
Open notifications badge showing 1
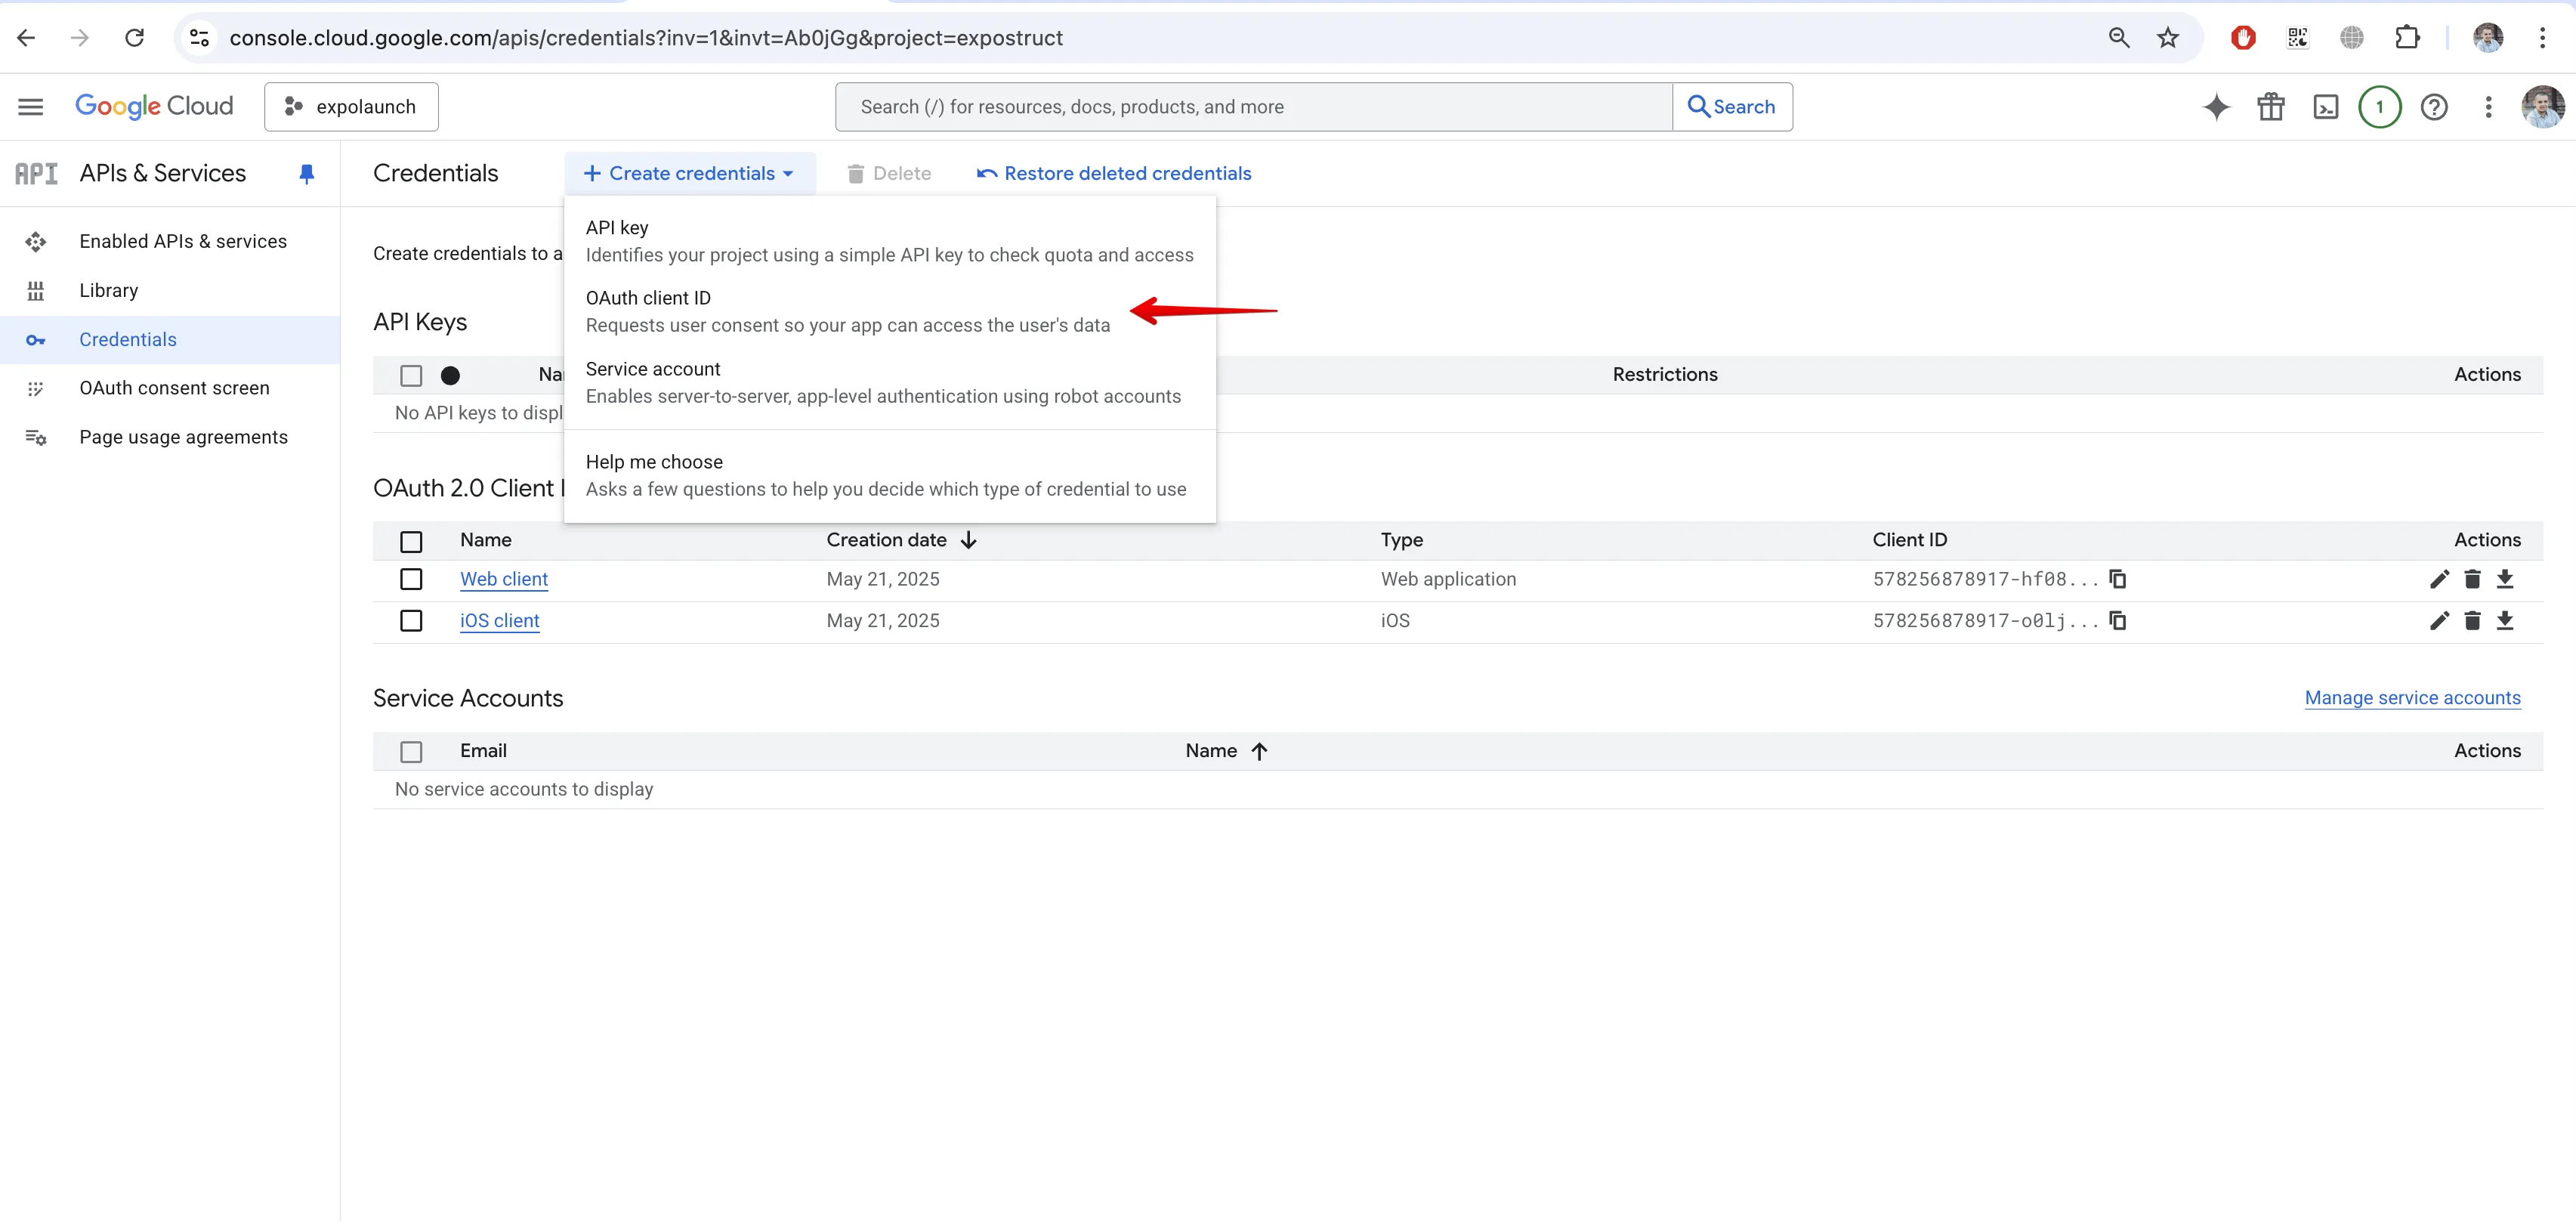coord(2379,107)
